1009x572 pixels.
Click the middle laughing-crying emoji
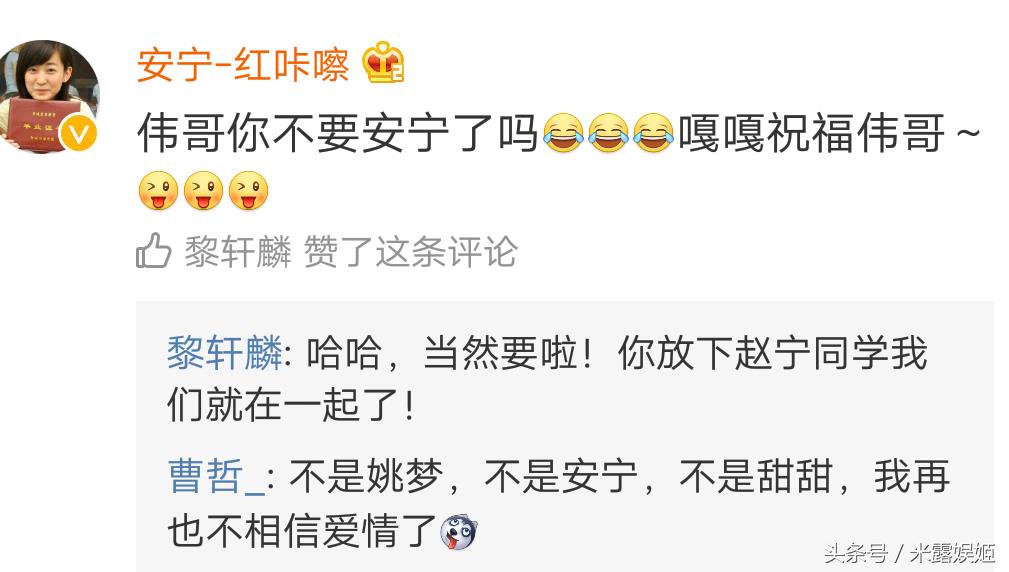(x=608, y=133)
